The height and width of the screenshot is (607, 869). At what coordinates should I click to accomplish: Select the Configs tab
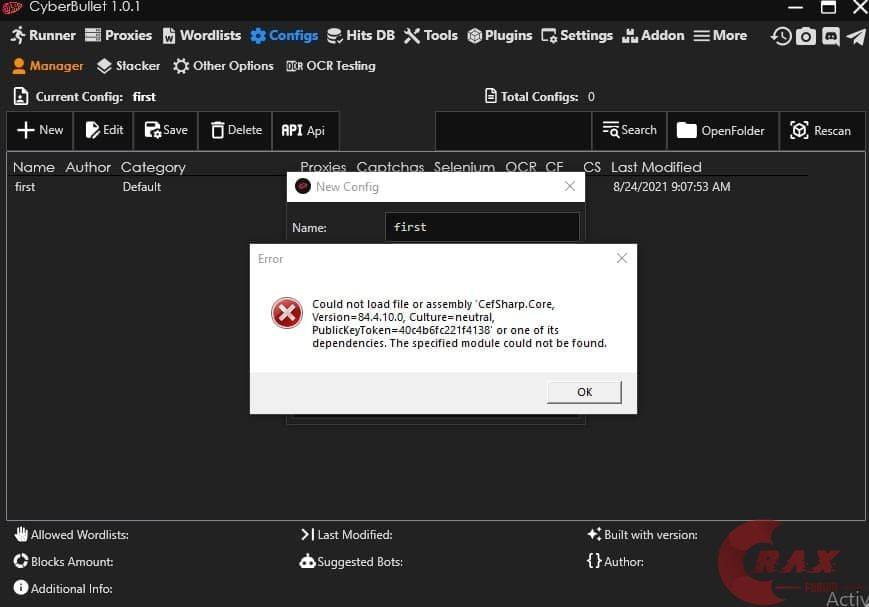pos(284,35)
